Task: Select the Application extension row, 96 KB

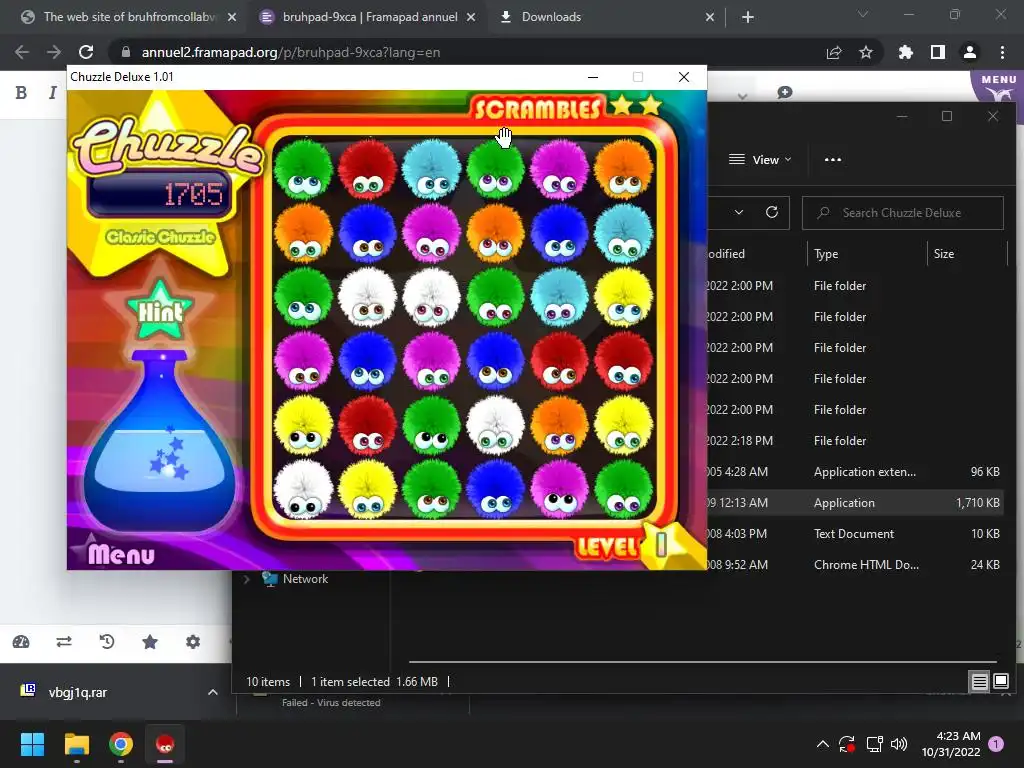Action: (856, 472)
